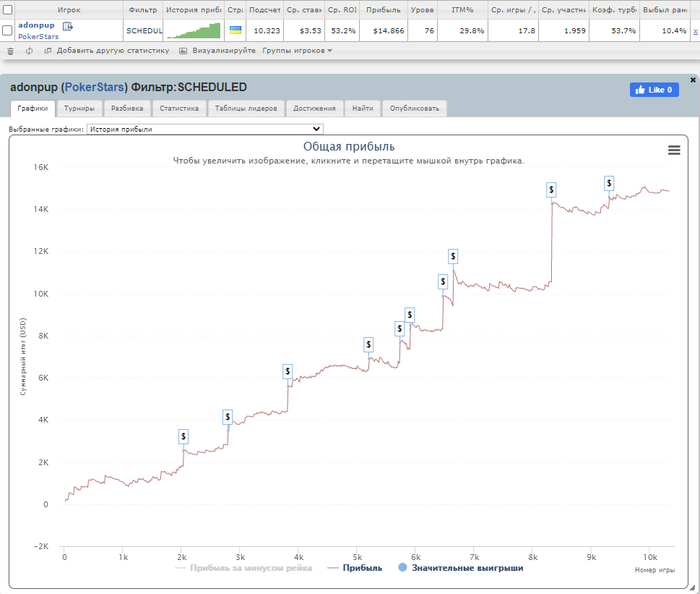Select the $3.53 average stake cell

point(304,31)
